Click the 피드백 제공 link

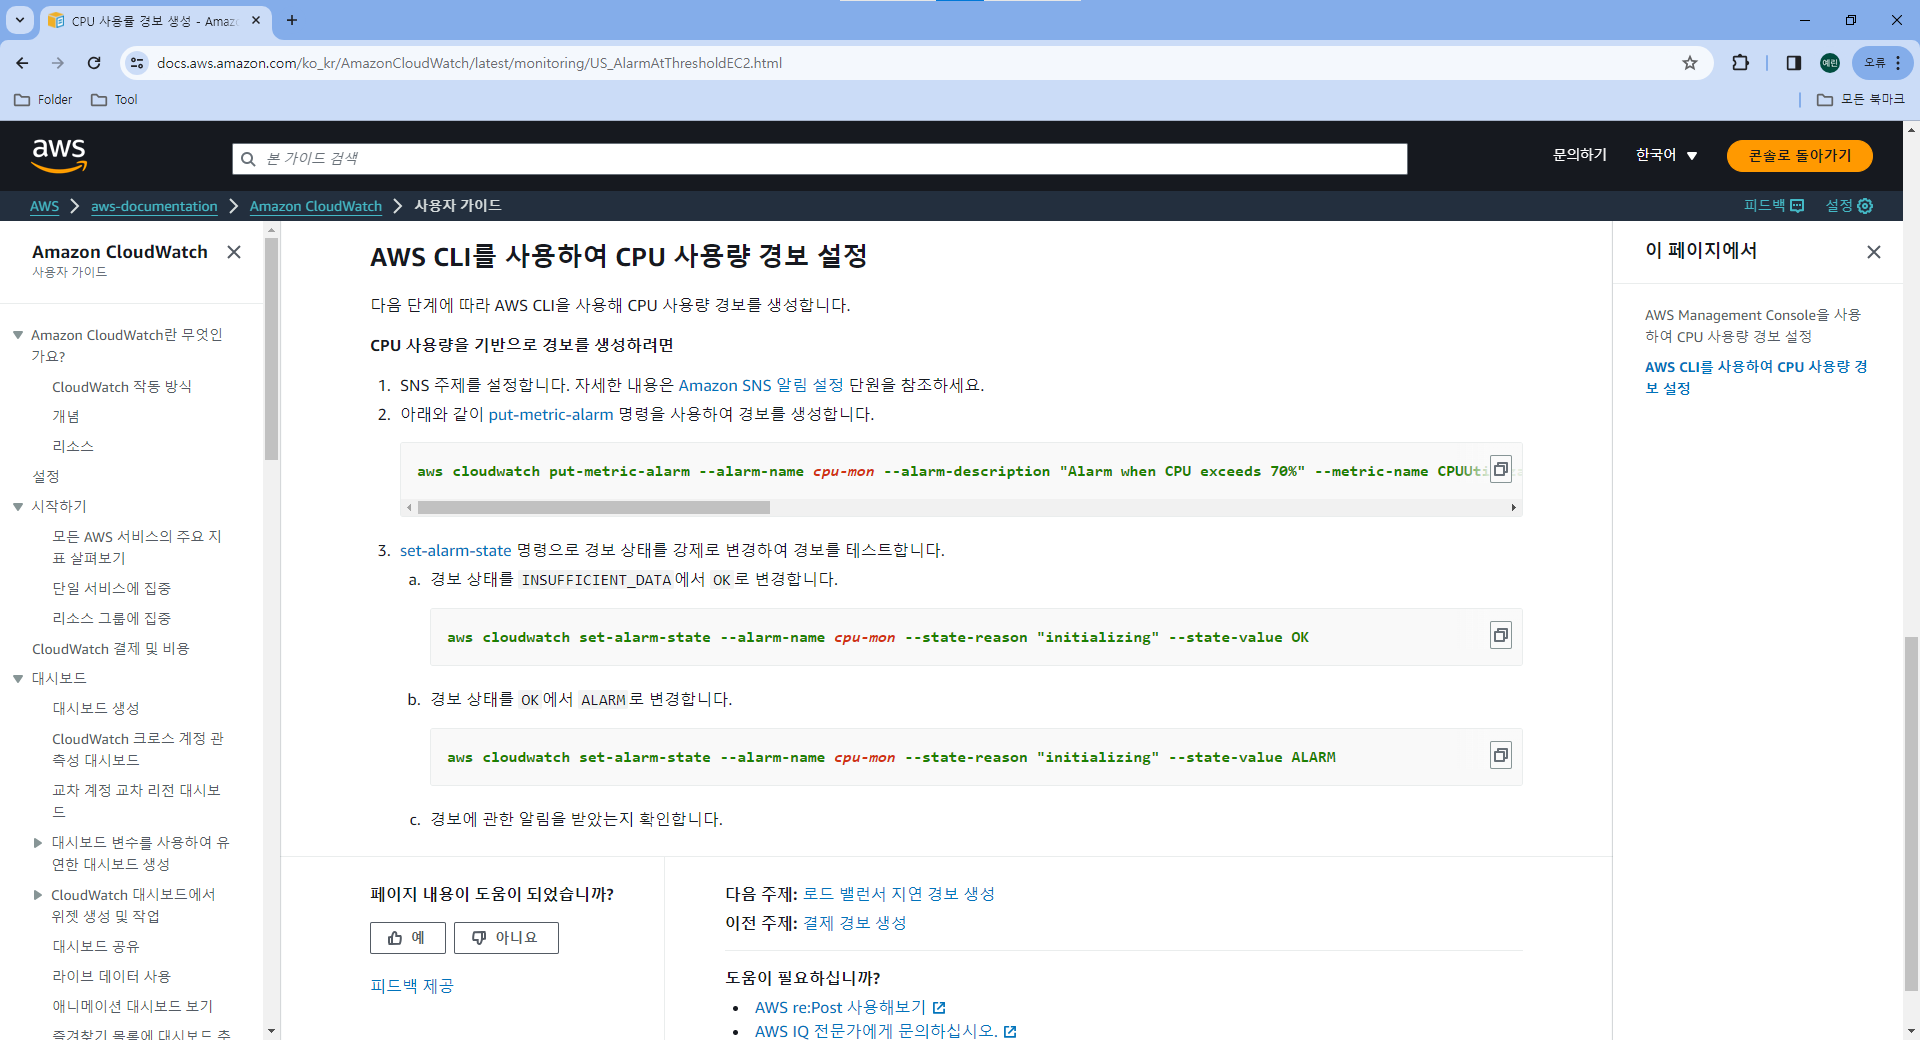[x=412, y=986]
